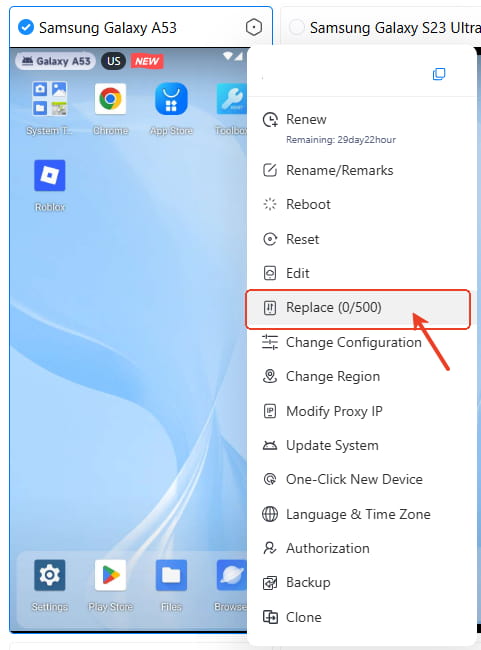Image resolution: width=481 pixels, height=650 pixels.
Task: Click Remaining: 29day22hour text
Action: point(341,140)
